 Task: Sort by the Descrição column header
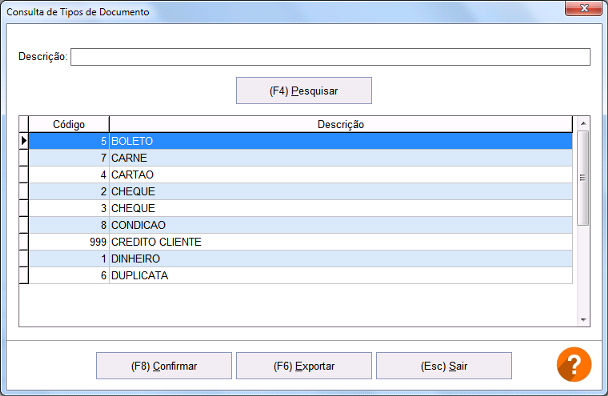(x=340, y=125)
